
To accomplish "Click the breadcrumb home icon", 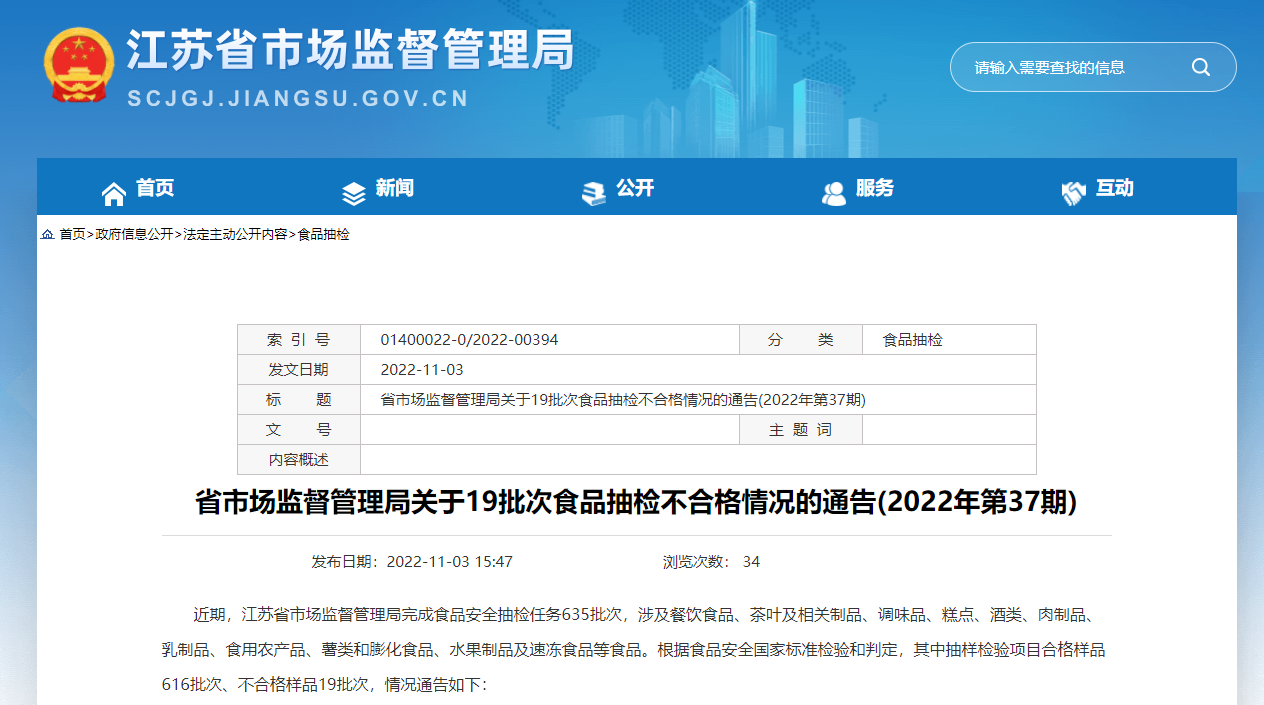I will point(47,234).
